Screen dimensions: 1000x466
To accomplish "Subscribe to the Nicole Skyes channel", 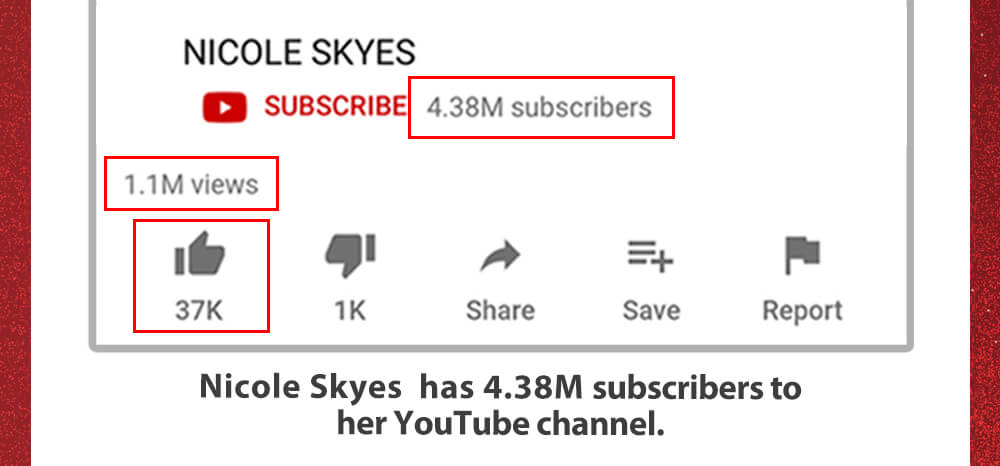I will (x=335, y=106).
